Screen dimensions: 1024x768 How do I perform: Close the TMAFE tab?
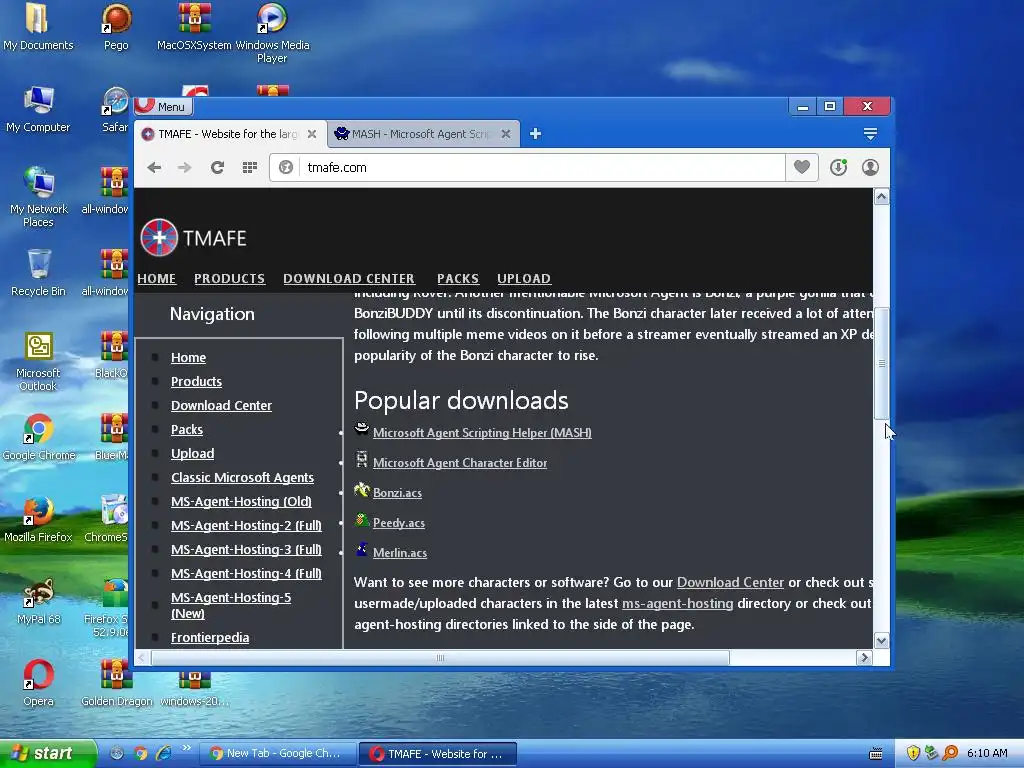point(312,134)
